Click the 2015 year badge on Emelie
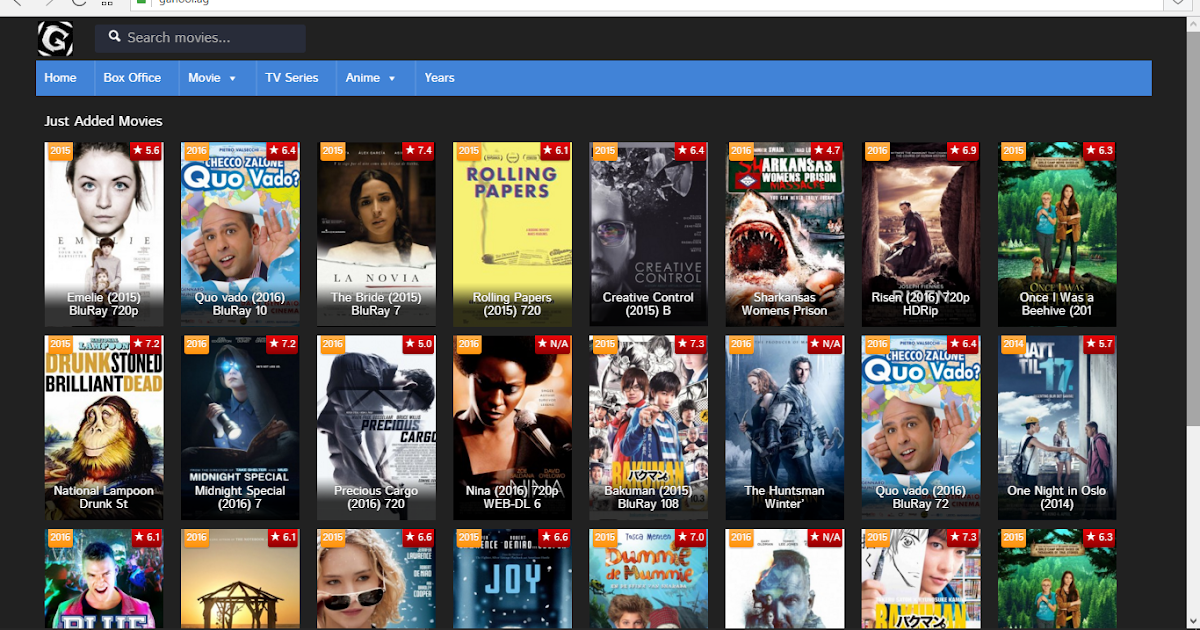This screenshot has height=630, width=1200. (61, 151)
